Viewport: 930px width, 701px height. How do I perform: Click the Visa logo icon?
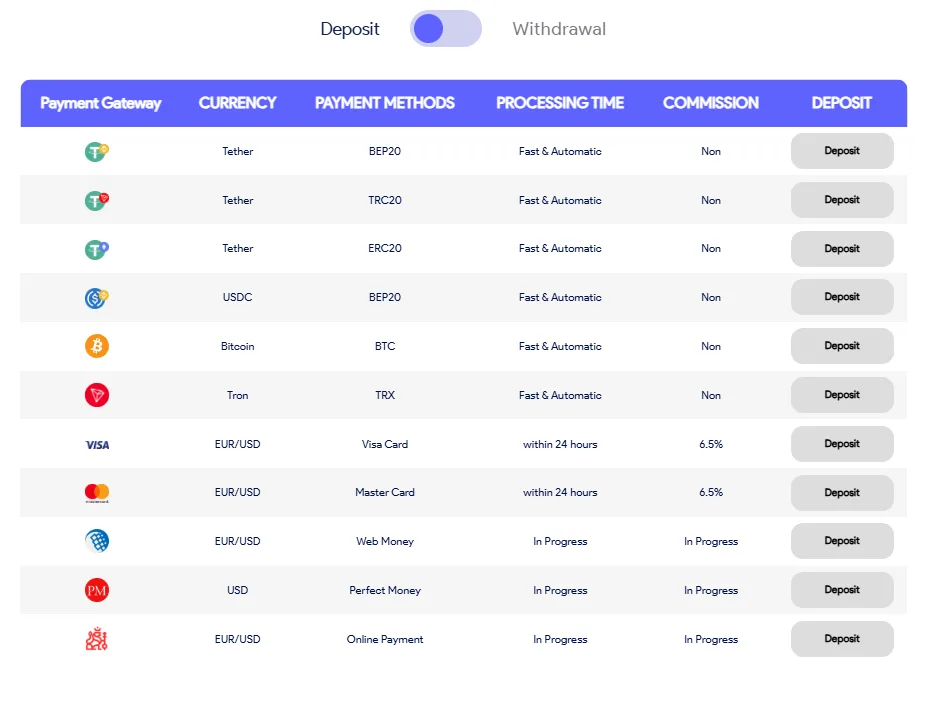tap(97, 444)
